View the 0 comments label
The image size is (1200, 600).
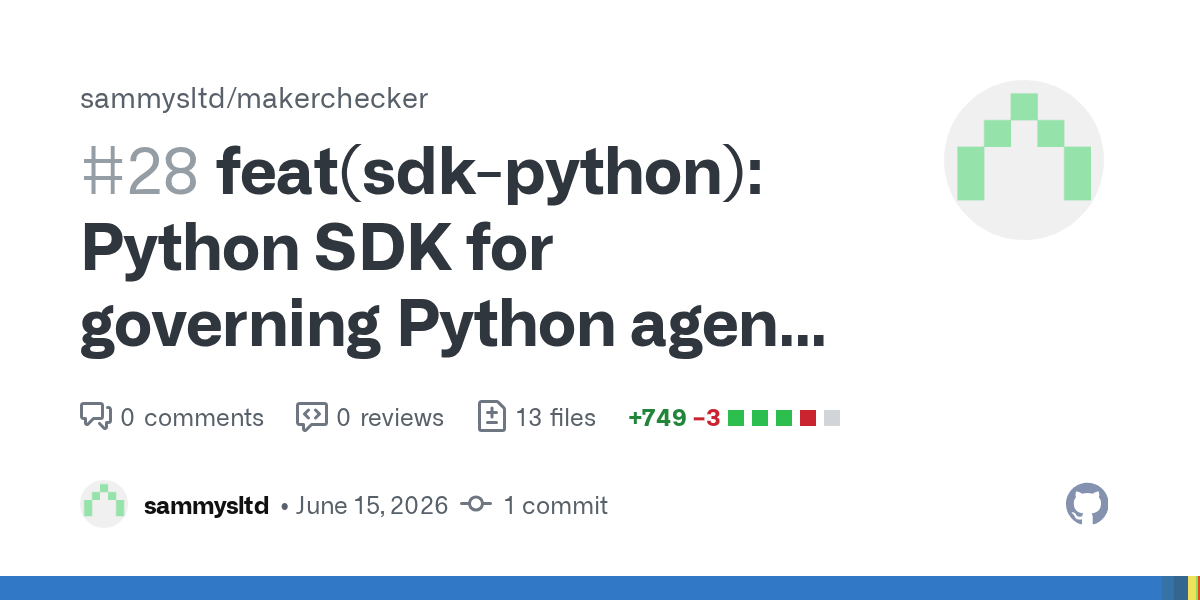[x=192, y=417]
